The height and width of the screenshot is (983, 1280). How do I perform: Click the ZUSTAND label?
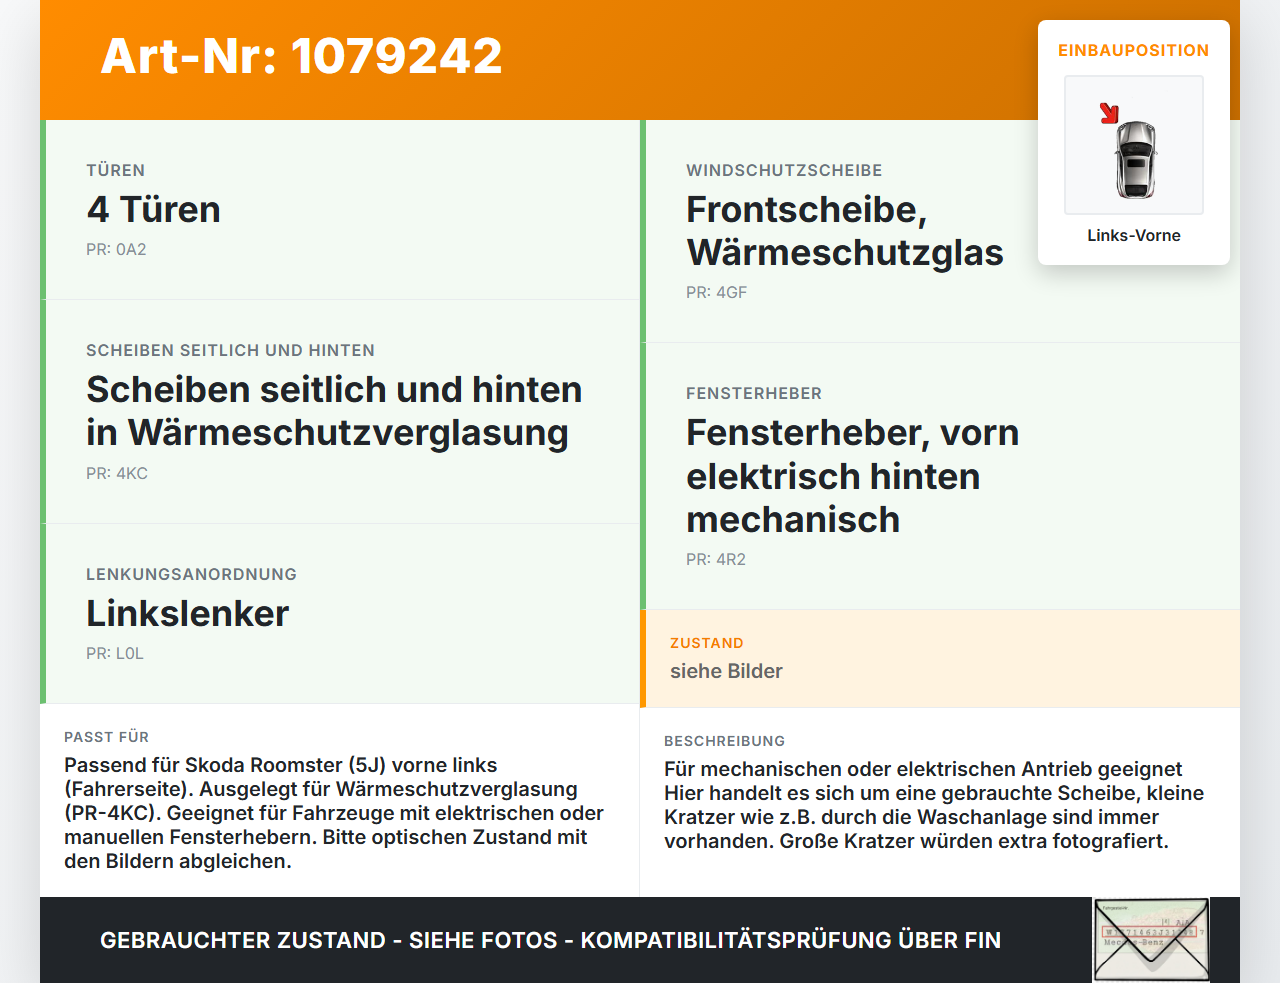click(707, 643)
